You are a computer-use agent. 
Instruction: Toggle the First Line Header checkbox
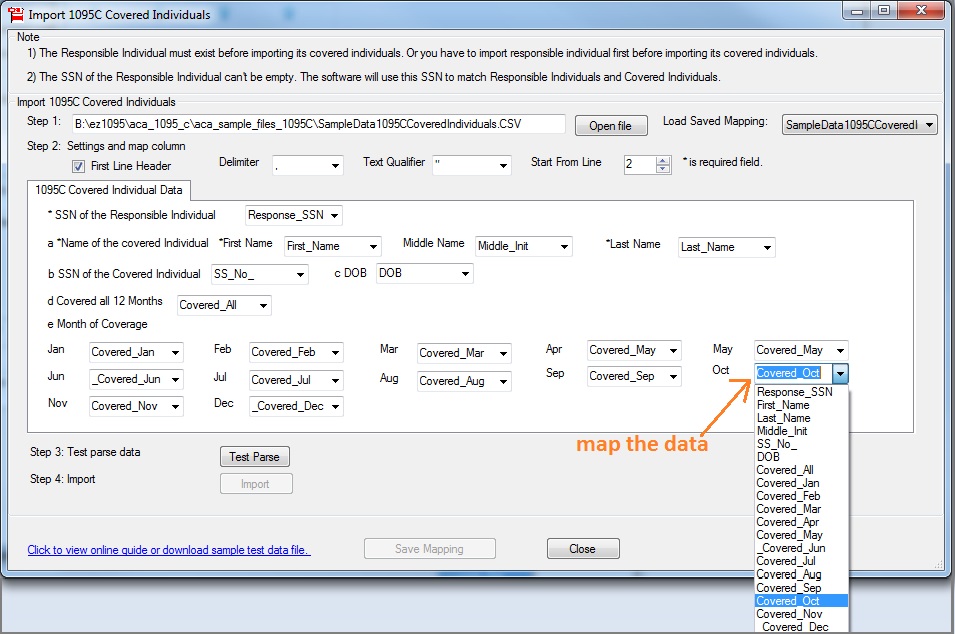coord(79,167)
